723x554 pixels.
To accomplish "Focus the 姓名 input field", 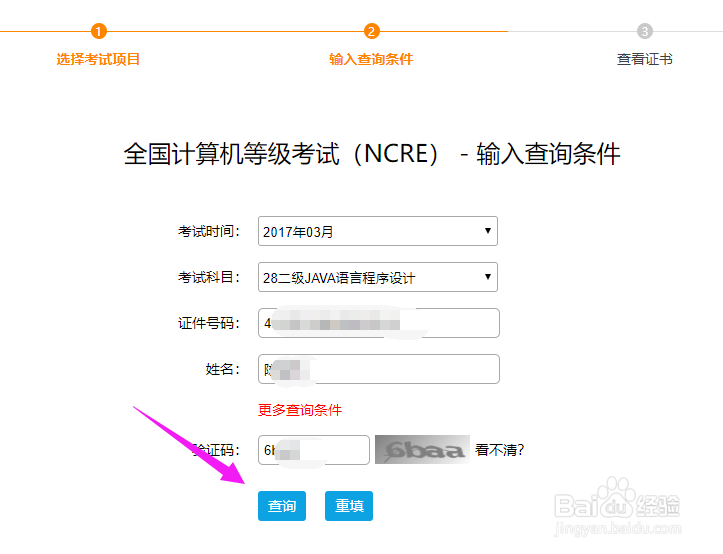I will click(x=379, y=369).
